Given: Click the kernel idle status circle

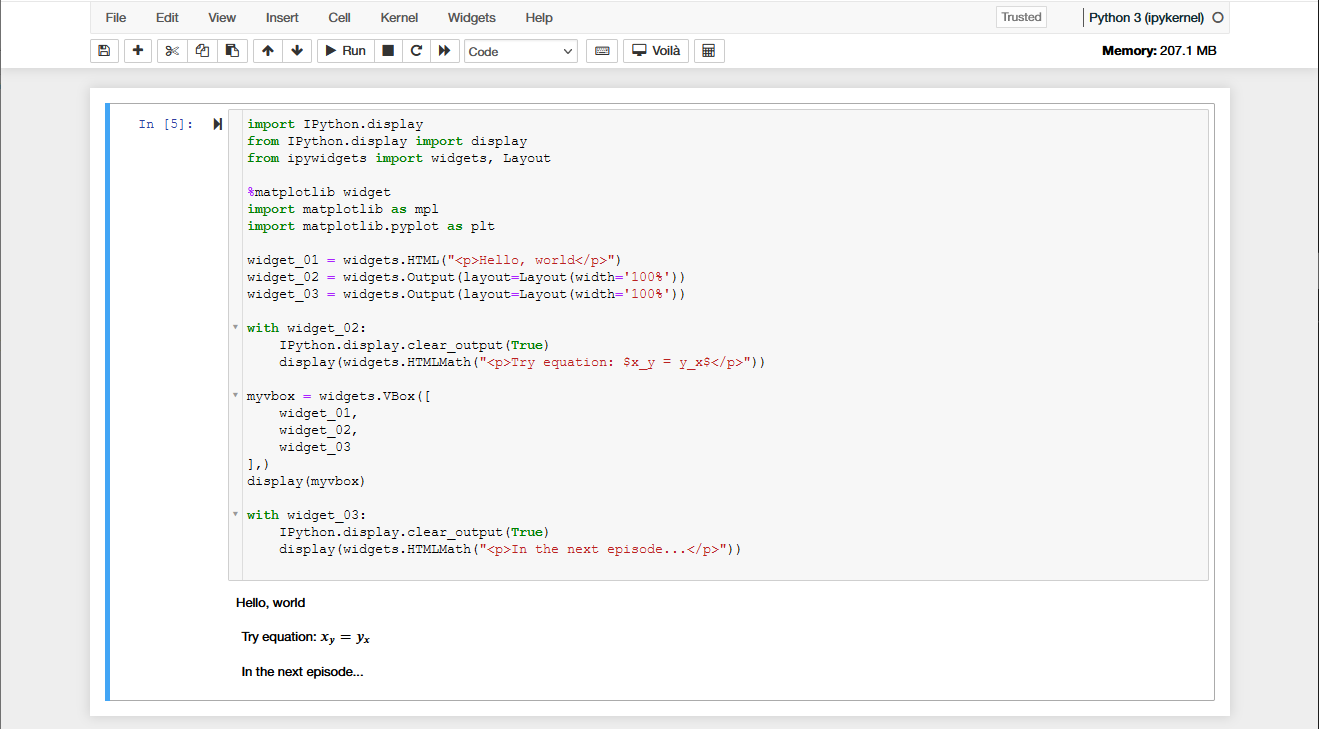Looking at the screenshot, I should (1217, 18).
